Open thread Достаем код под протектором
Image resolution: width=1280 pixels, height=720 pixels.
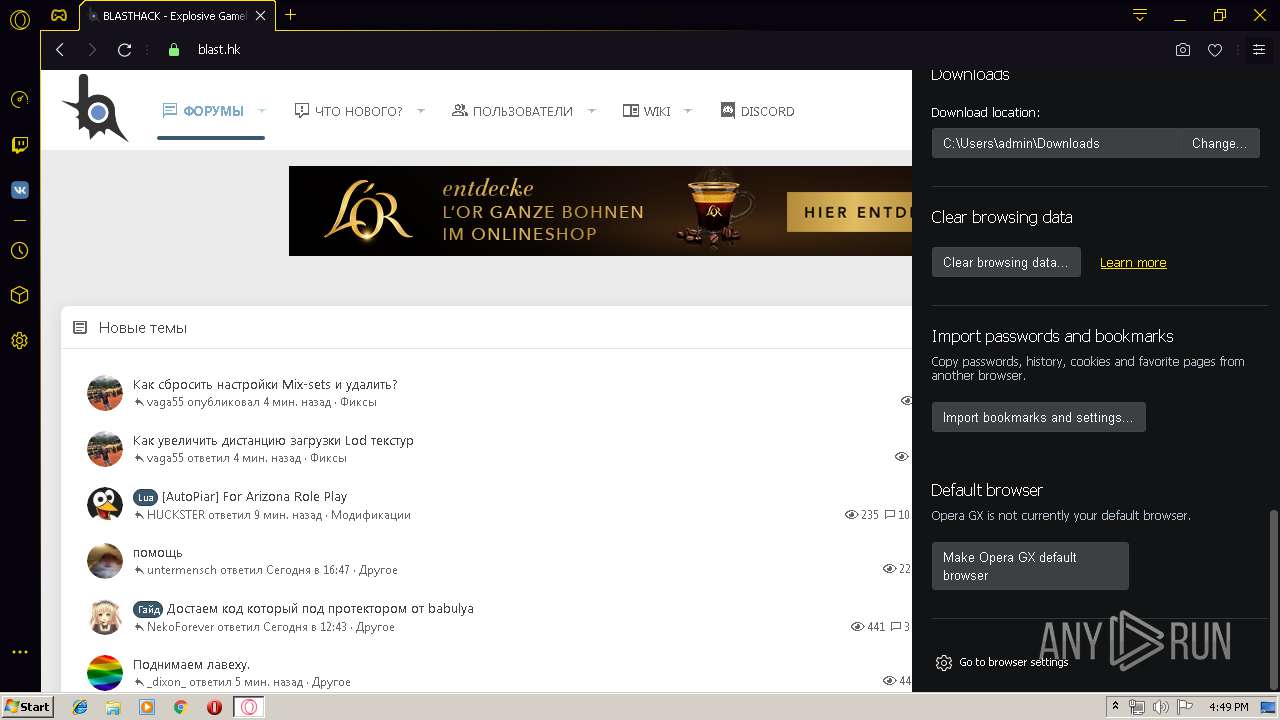(320, 608)
